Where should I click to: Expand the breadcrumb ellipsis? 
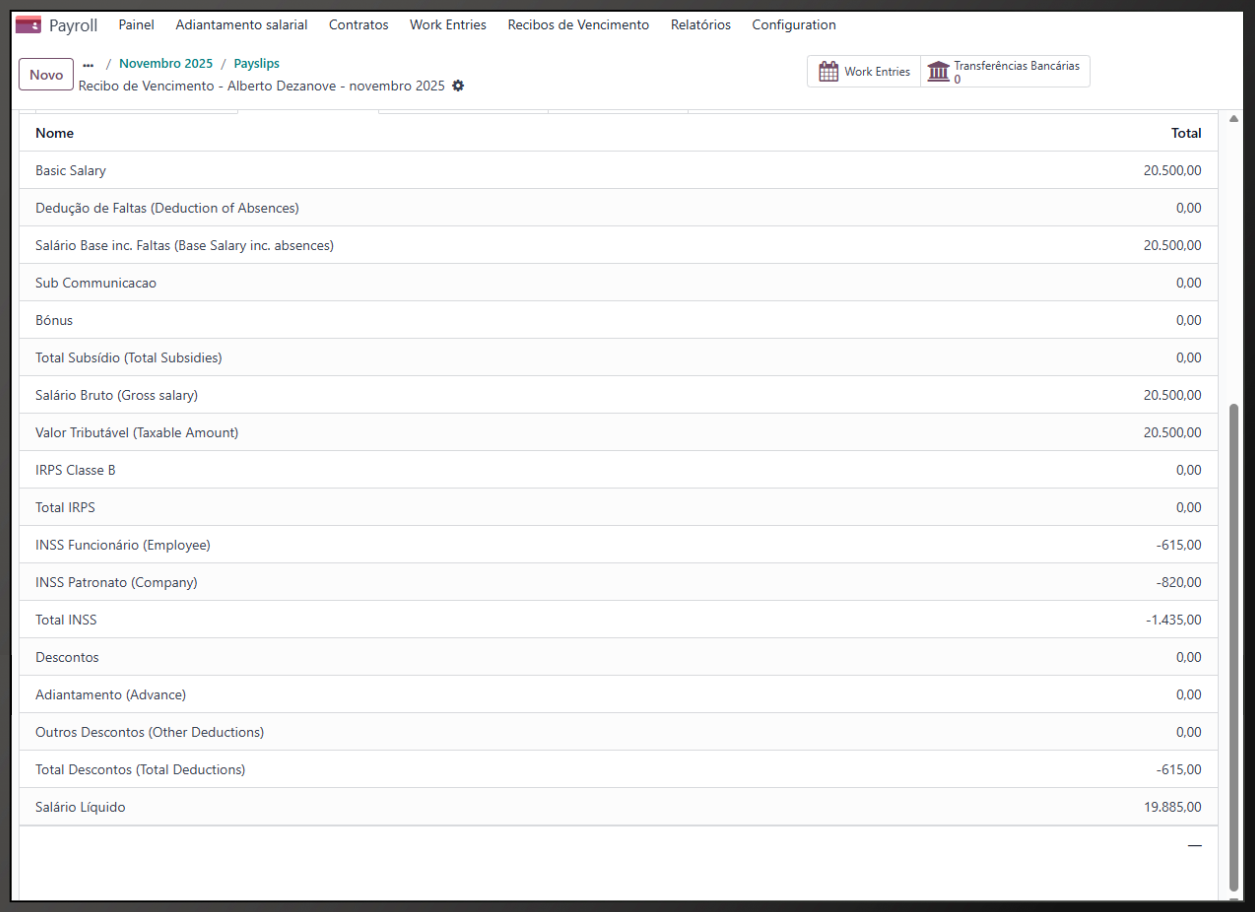(x=88, y=64)
